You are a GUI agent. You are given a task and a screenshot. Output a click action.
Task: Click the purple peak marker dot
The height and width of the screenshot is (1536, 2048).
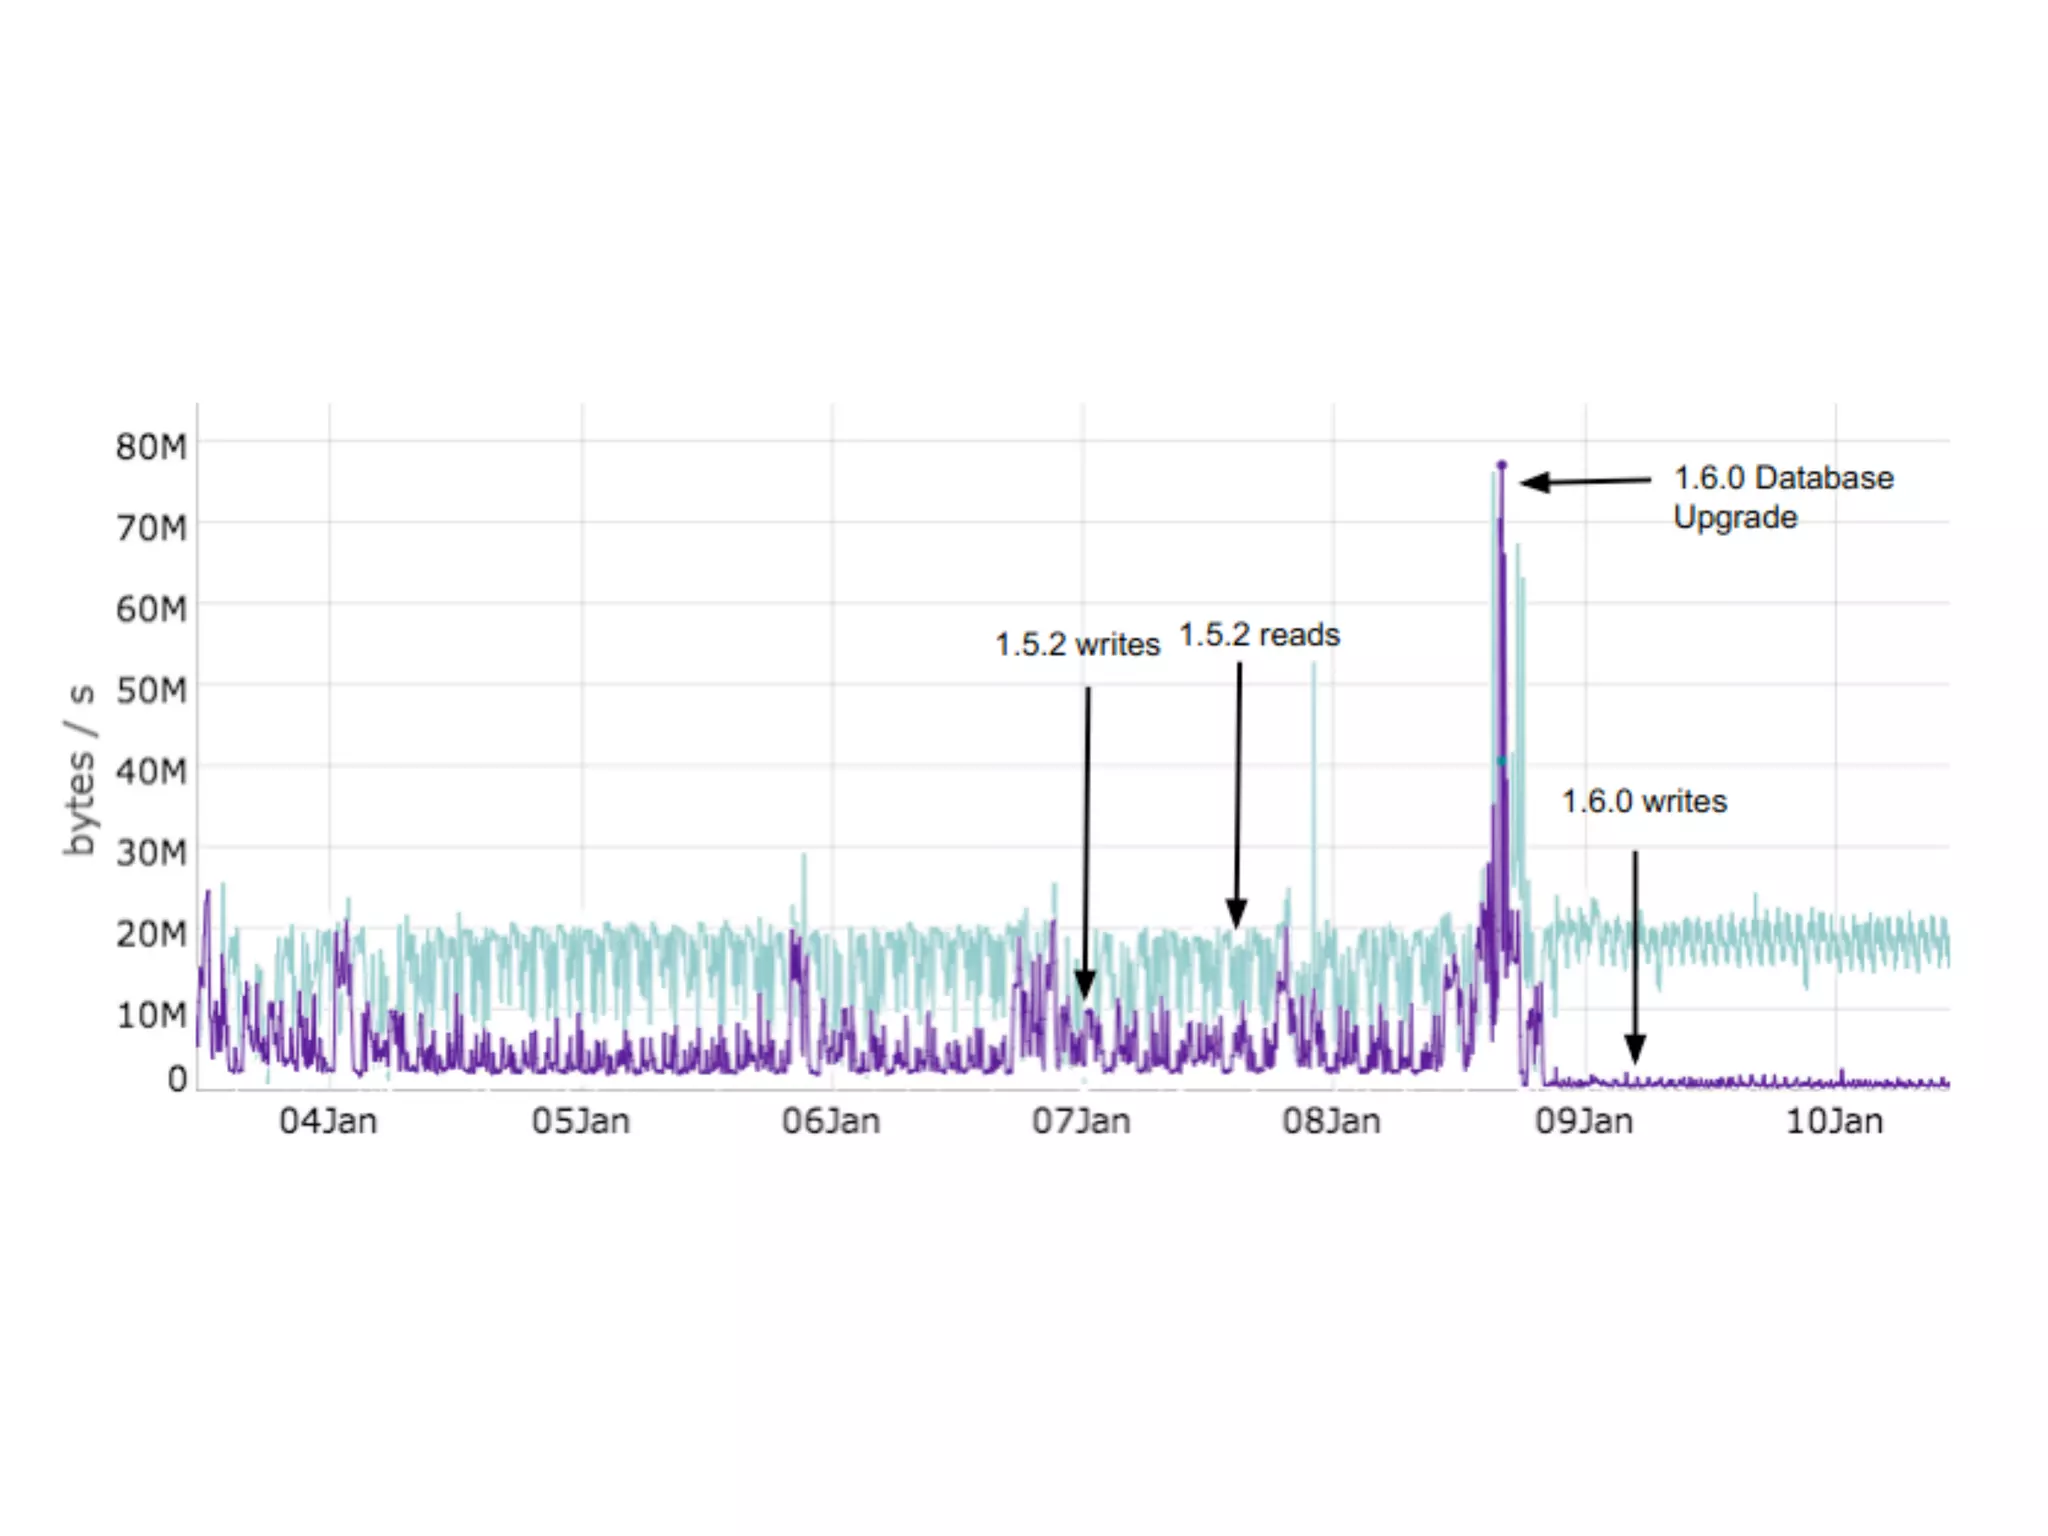point(1501,465)
